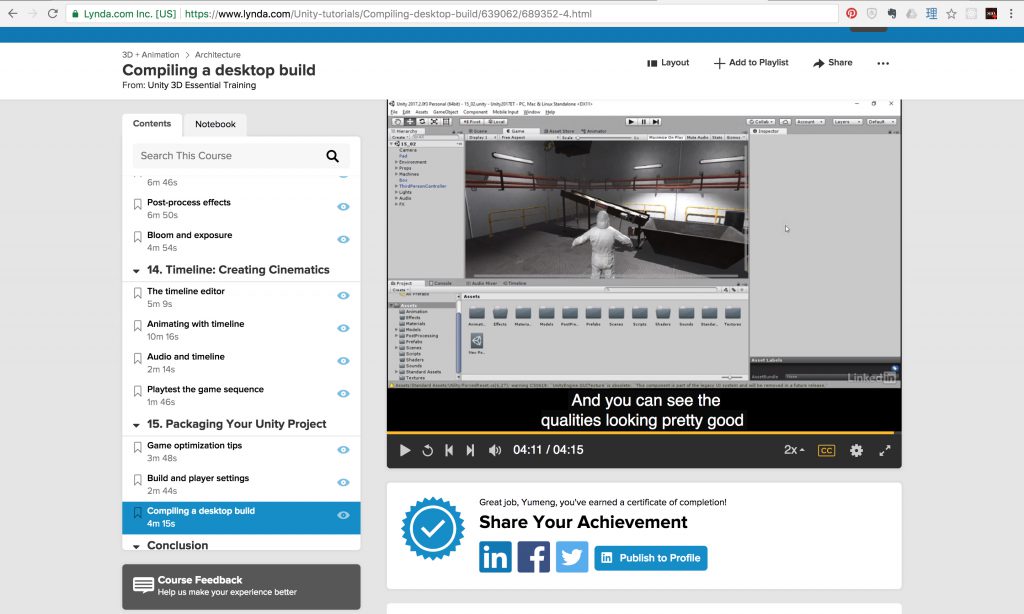Open the Layout options
The image size is (1024, 614).
[667, 63]
